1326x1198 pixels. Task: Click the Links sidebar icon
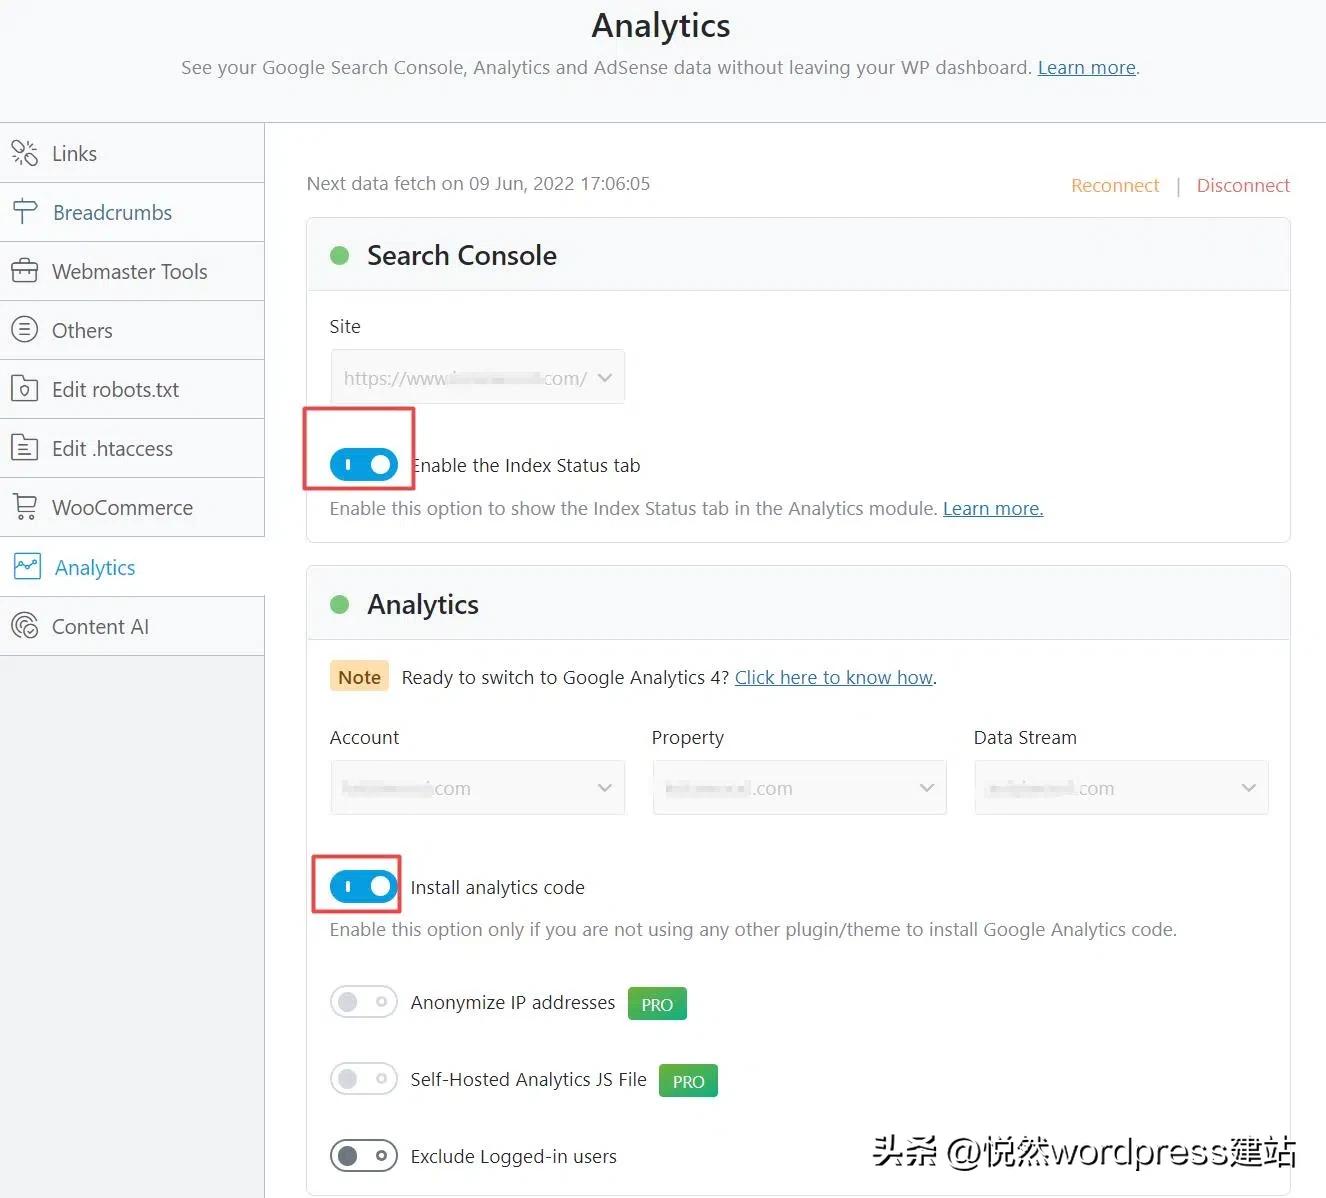(25, 153)
